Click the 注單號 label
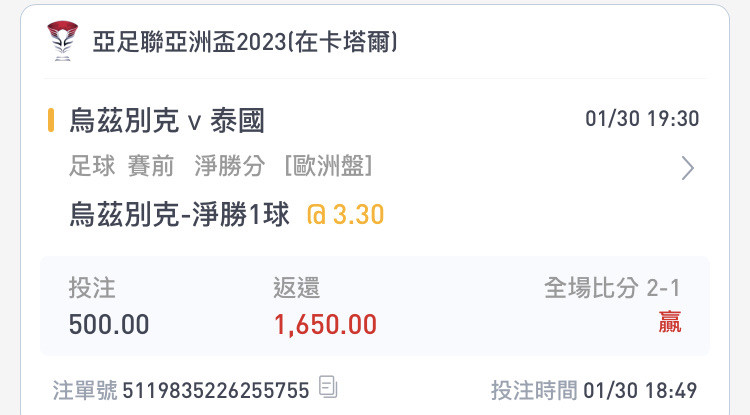The width and height of the screenshot is (750, 415). point(85,390)
